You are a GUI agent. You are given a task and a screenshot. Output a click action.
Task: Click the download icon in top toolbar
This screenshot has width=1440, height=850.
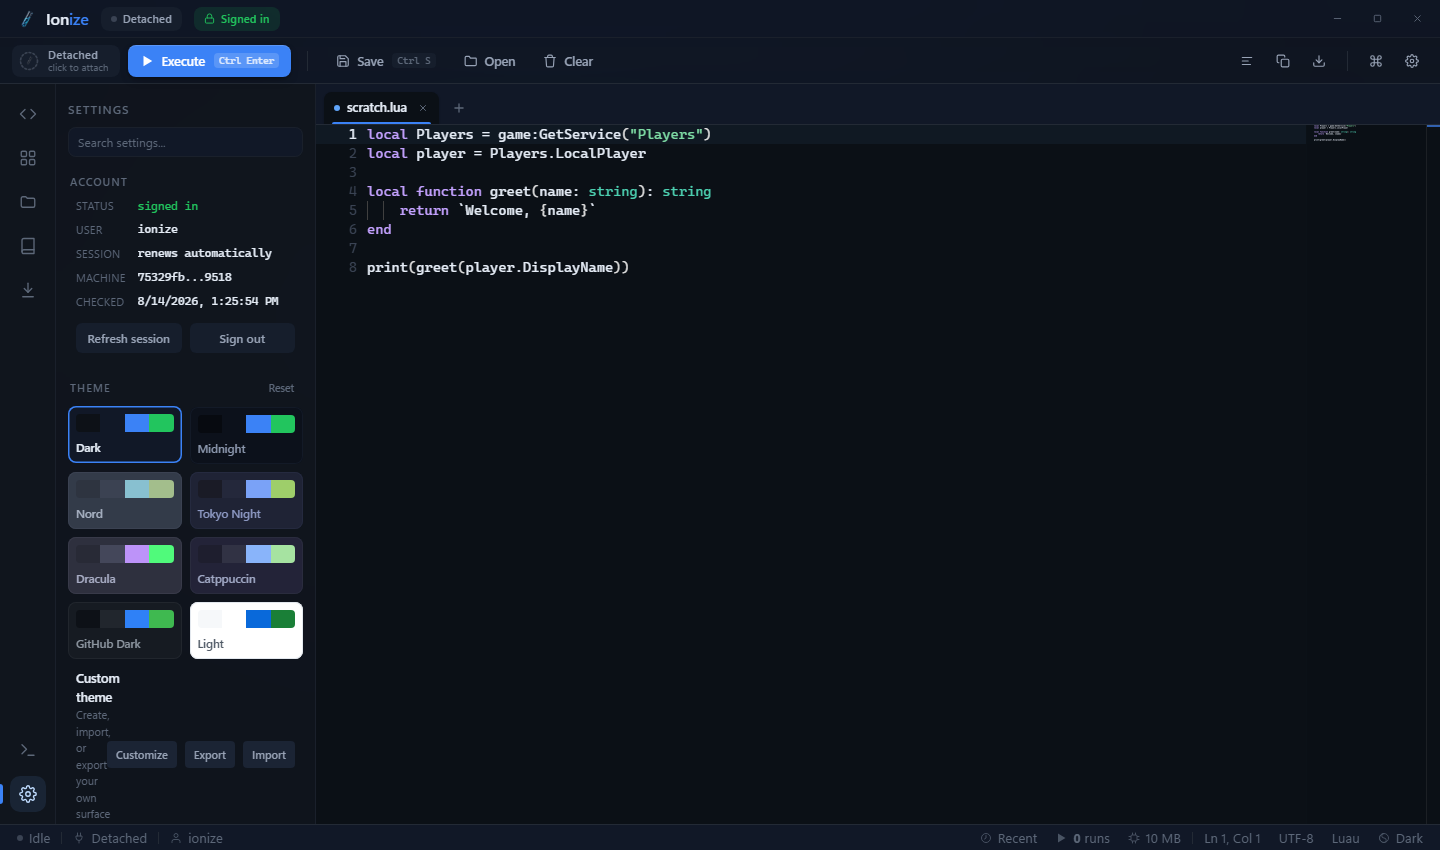(1319, 61)
